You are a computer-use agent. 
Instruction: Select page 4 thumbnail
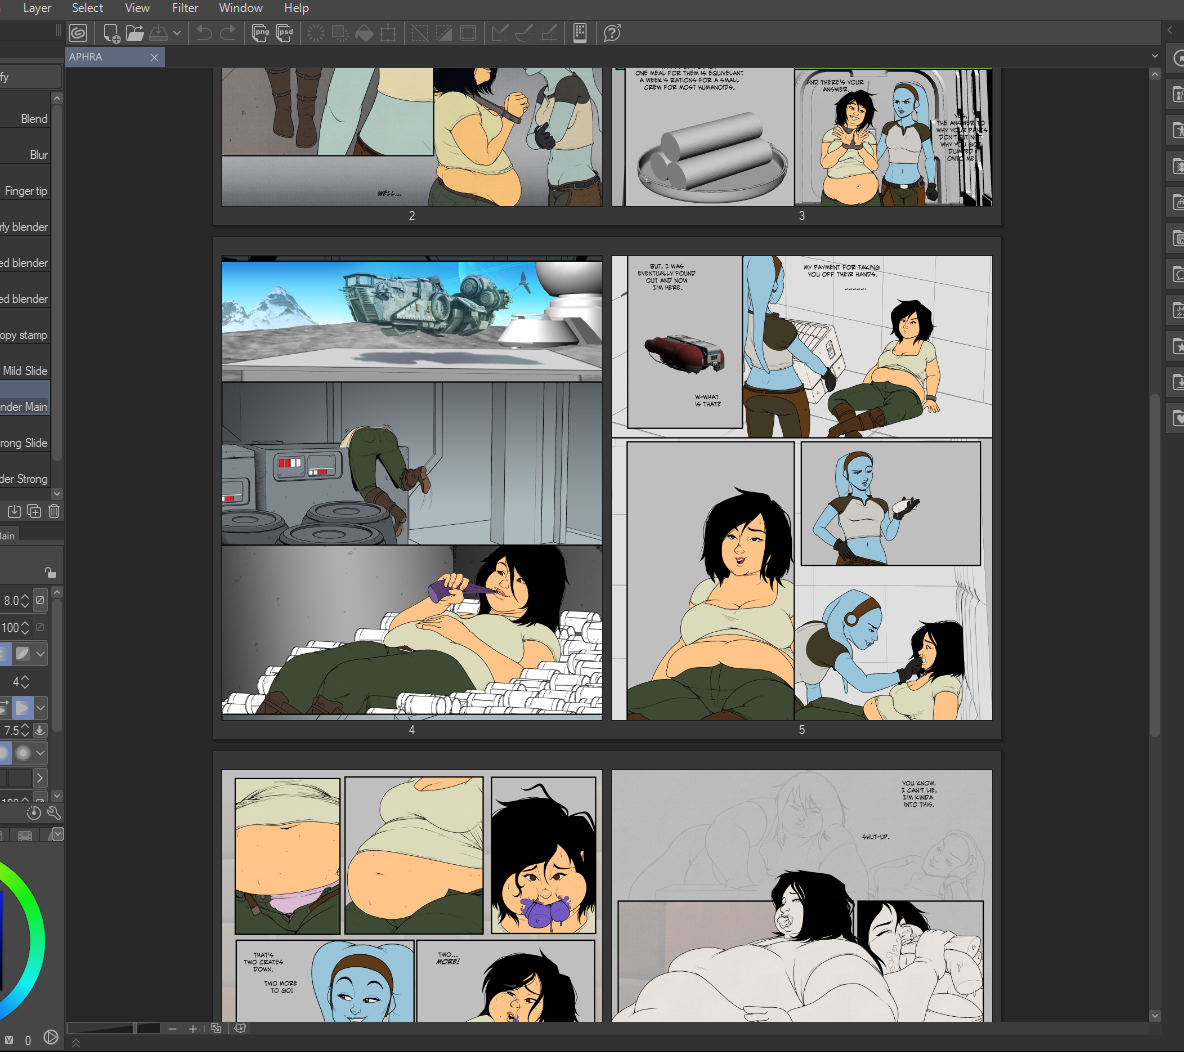point(412,488)
